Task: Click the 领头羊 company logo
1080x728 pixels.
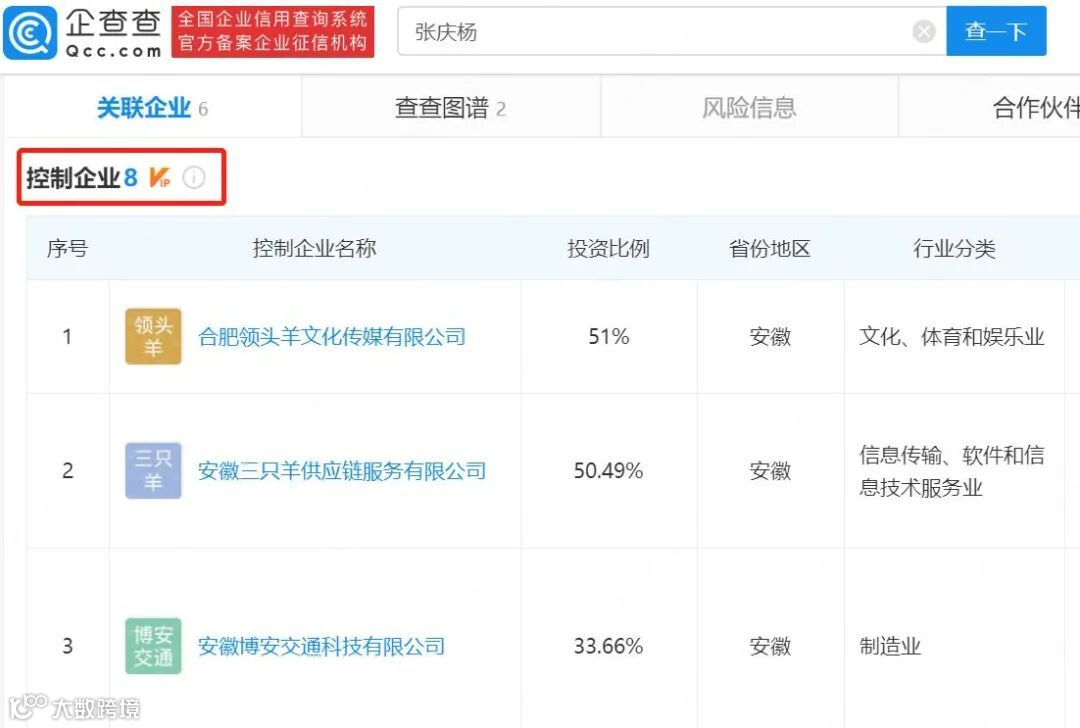Action: [153, 336]
